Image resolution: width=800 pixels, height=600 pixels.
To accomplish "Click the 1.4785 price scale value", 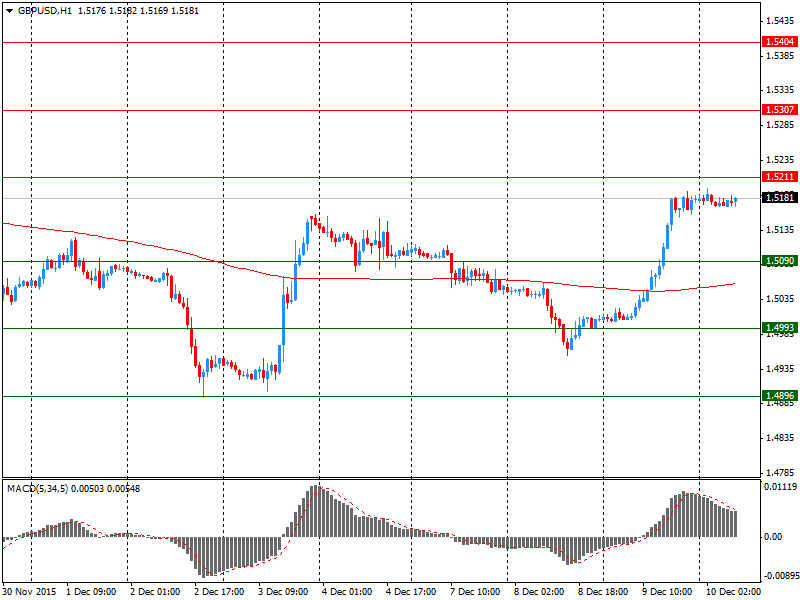I will coord(780,472).
